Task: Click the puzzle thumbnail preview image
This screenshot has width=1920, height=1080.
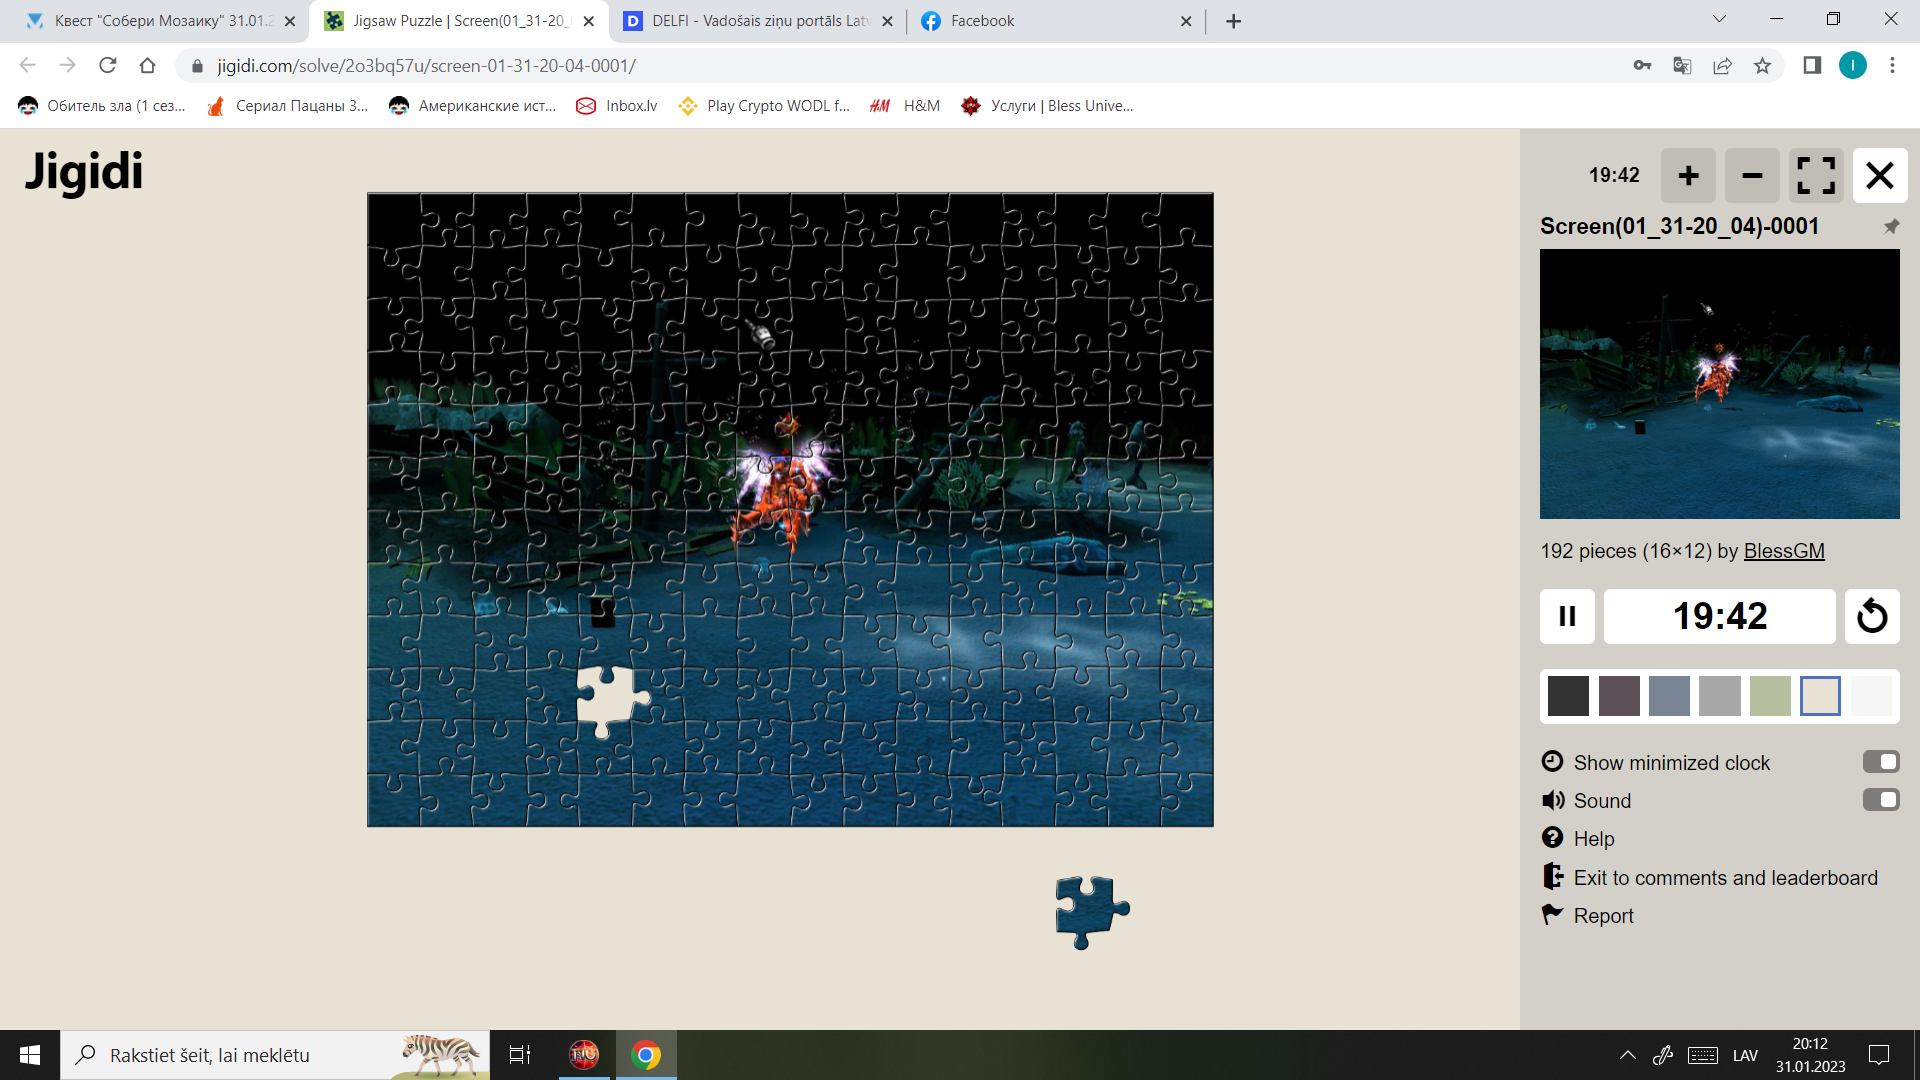Action: pos(1720,382)
